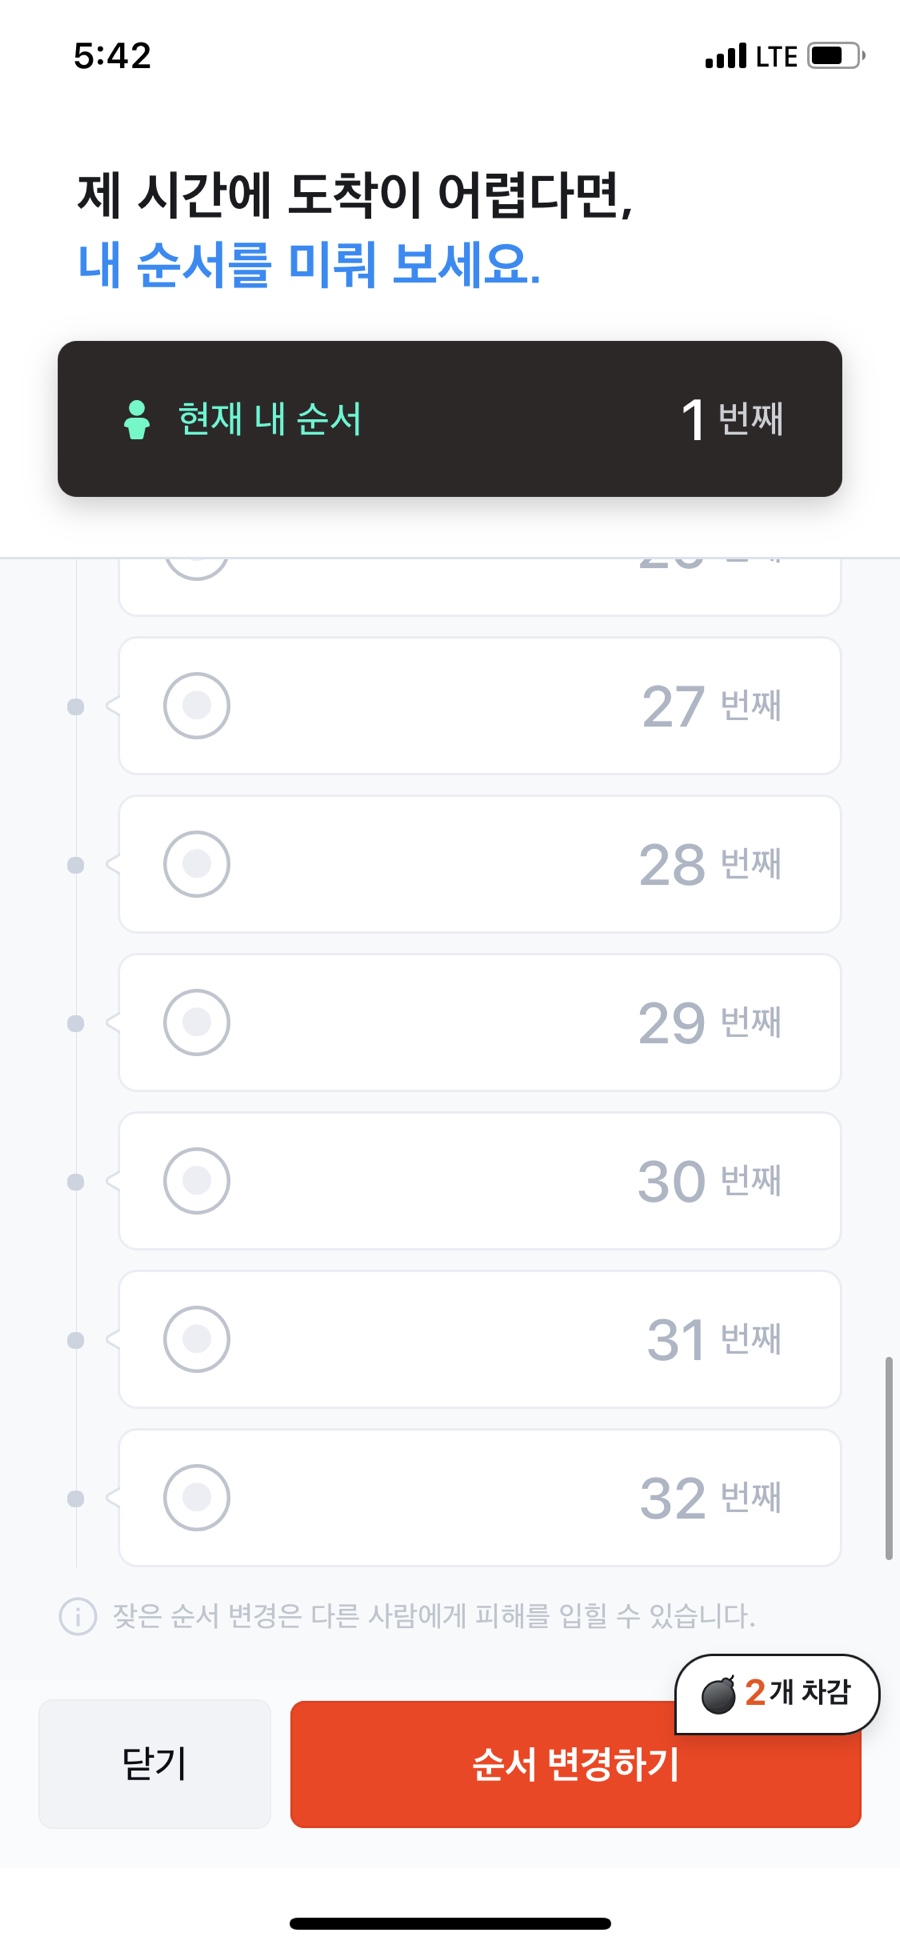Click the green person icon
Image resolution: width=900 pixels, height=1949 pixels.
click(137, 420)
